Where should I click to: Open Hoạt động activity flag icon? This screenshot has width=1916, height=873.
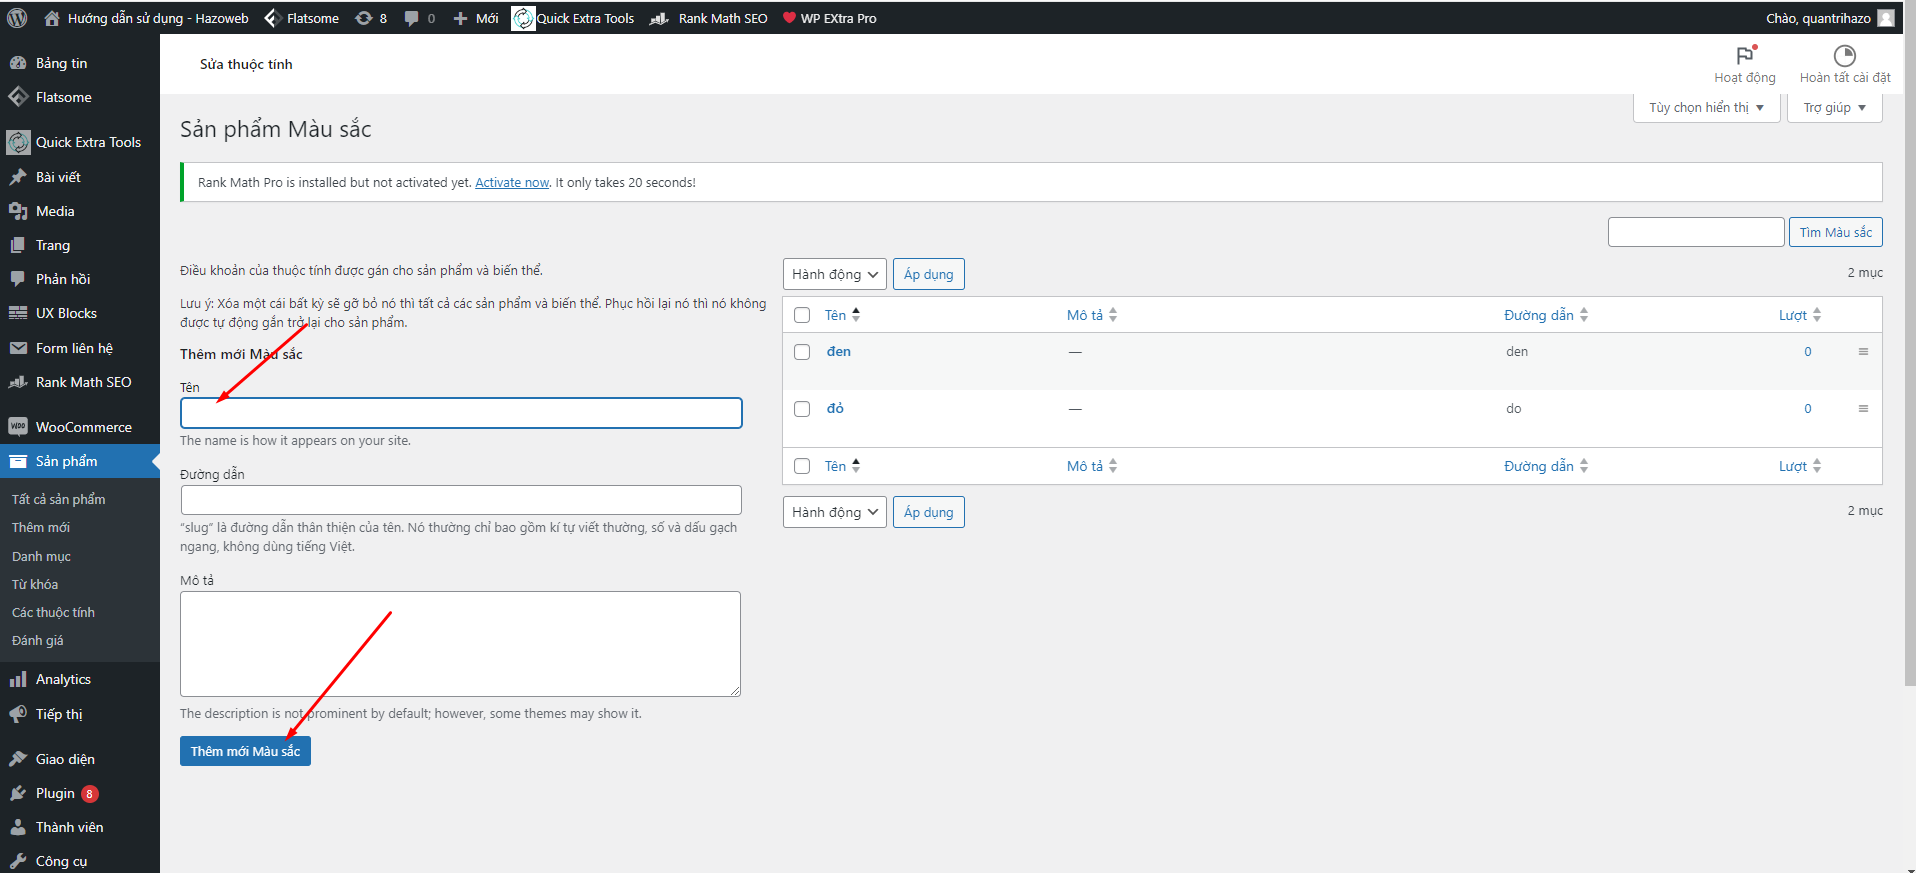(1745, 56)
